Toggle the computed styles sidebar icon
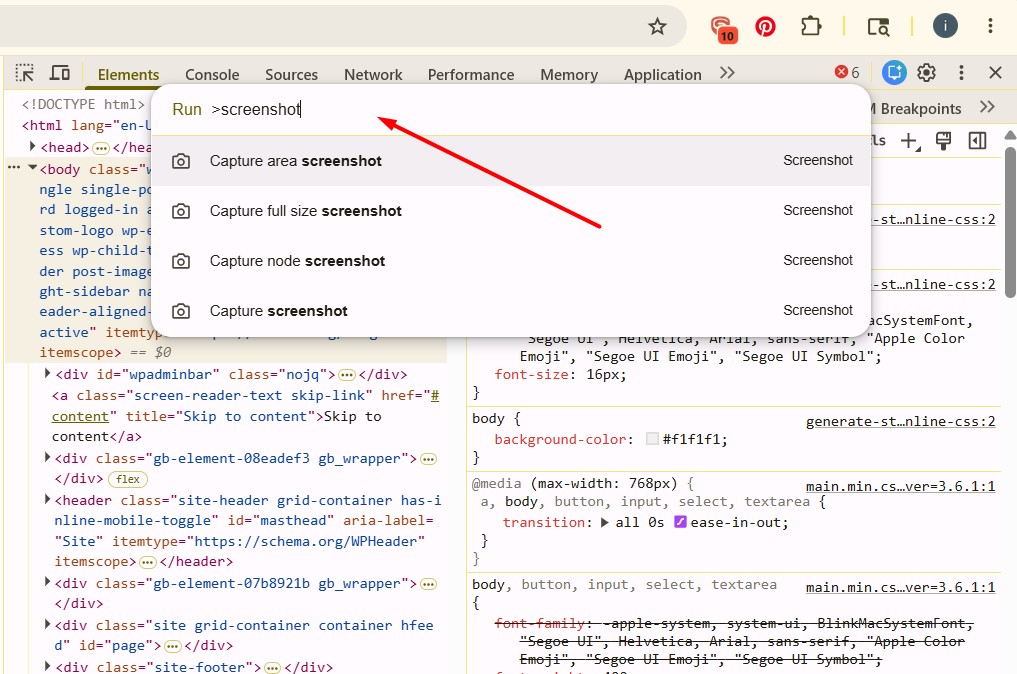This screenshot has width=1017, height=674. point(977,141)
